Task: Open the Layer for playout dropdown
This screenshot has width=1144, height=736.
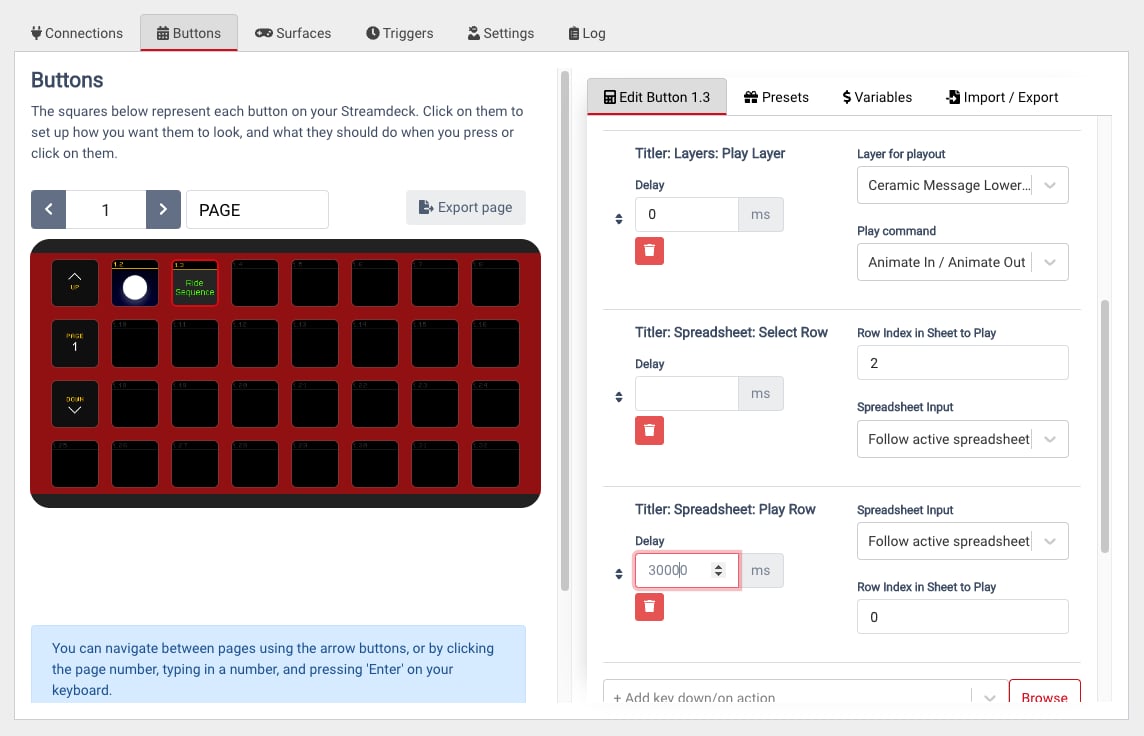Action: (x=962, y=185)
